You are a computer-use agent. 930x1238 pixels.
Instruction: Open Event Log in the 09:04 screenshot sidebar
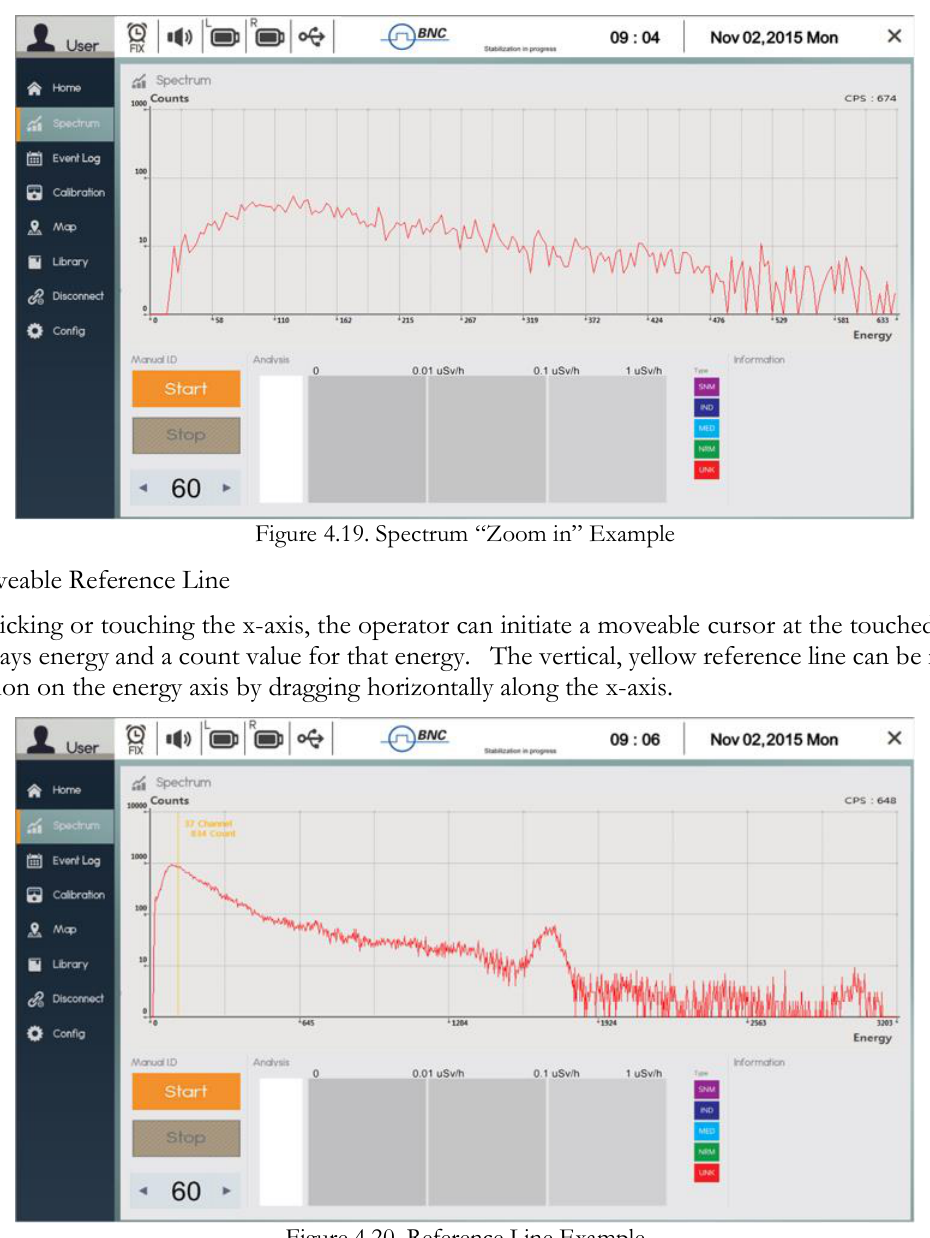tap(65, 158)
